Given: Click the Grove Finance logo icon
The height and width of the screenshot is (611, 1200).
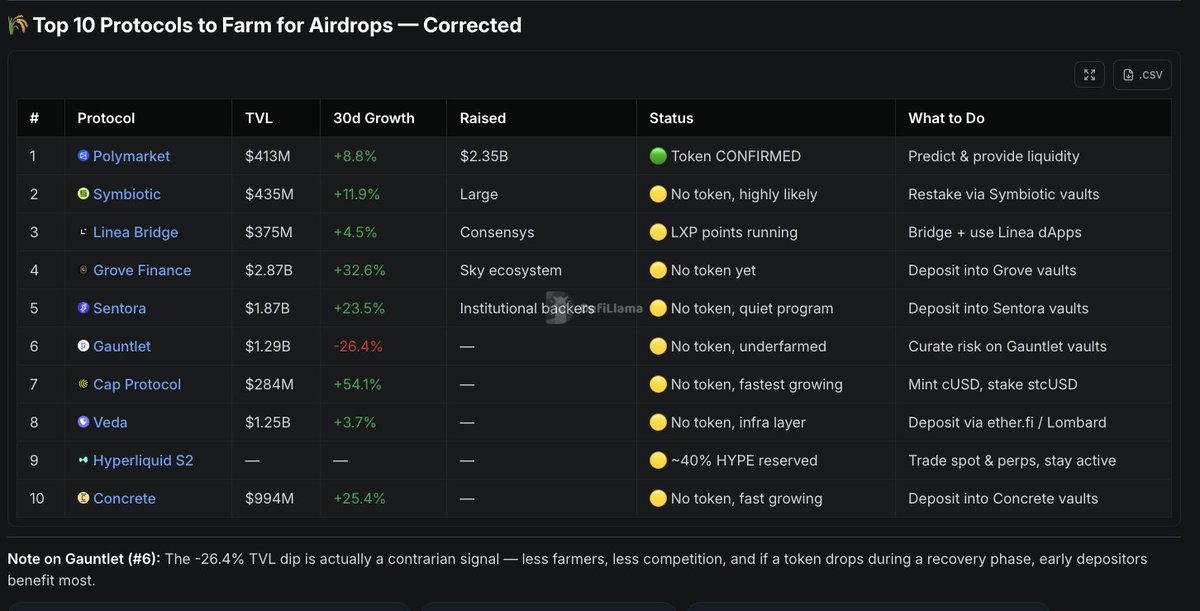Looking at the screenshot, I should pos(84,270).
